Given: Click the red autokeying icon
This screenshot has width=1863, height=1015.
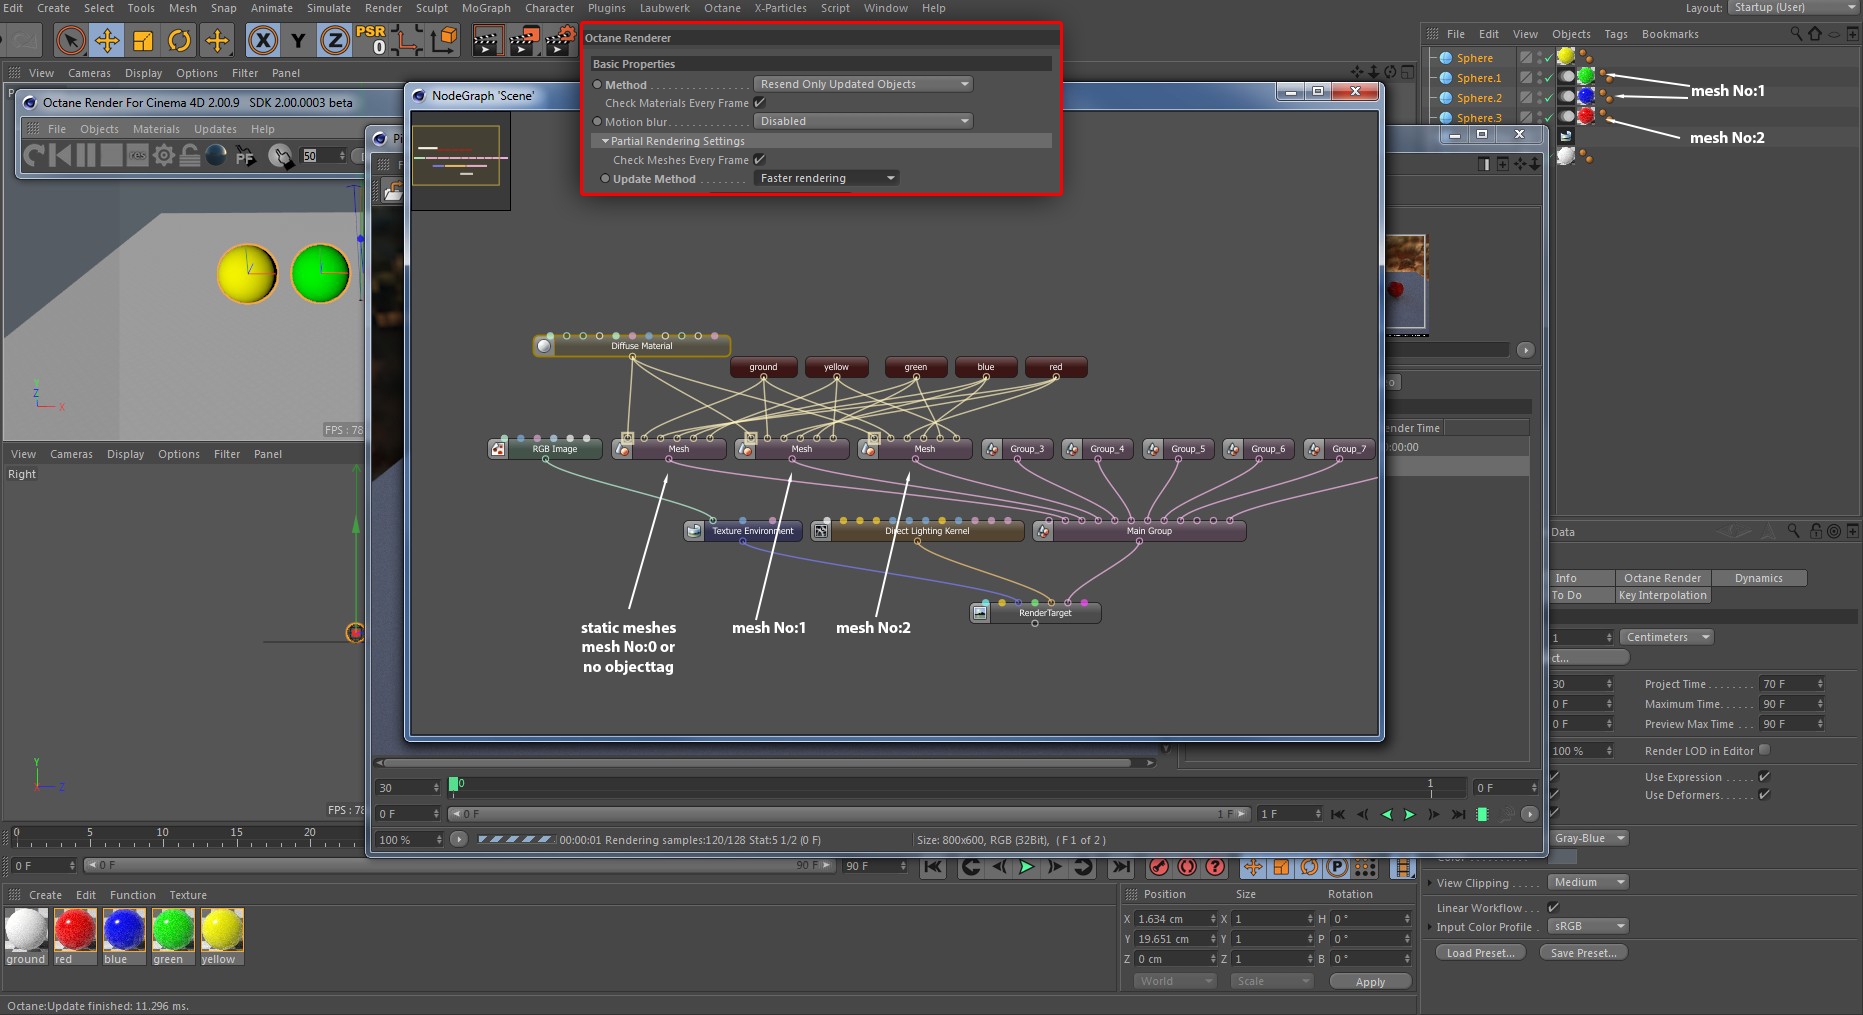Looking at the screenshot, I should pos(1187,867).
